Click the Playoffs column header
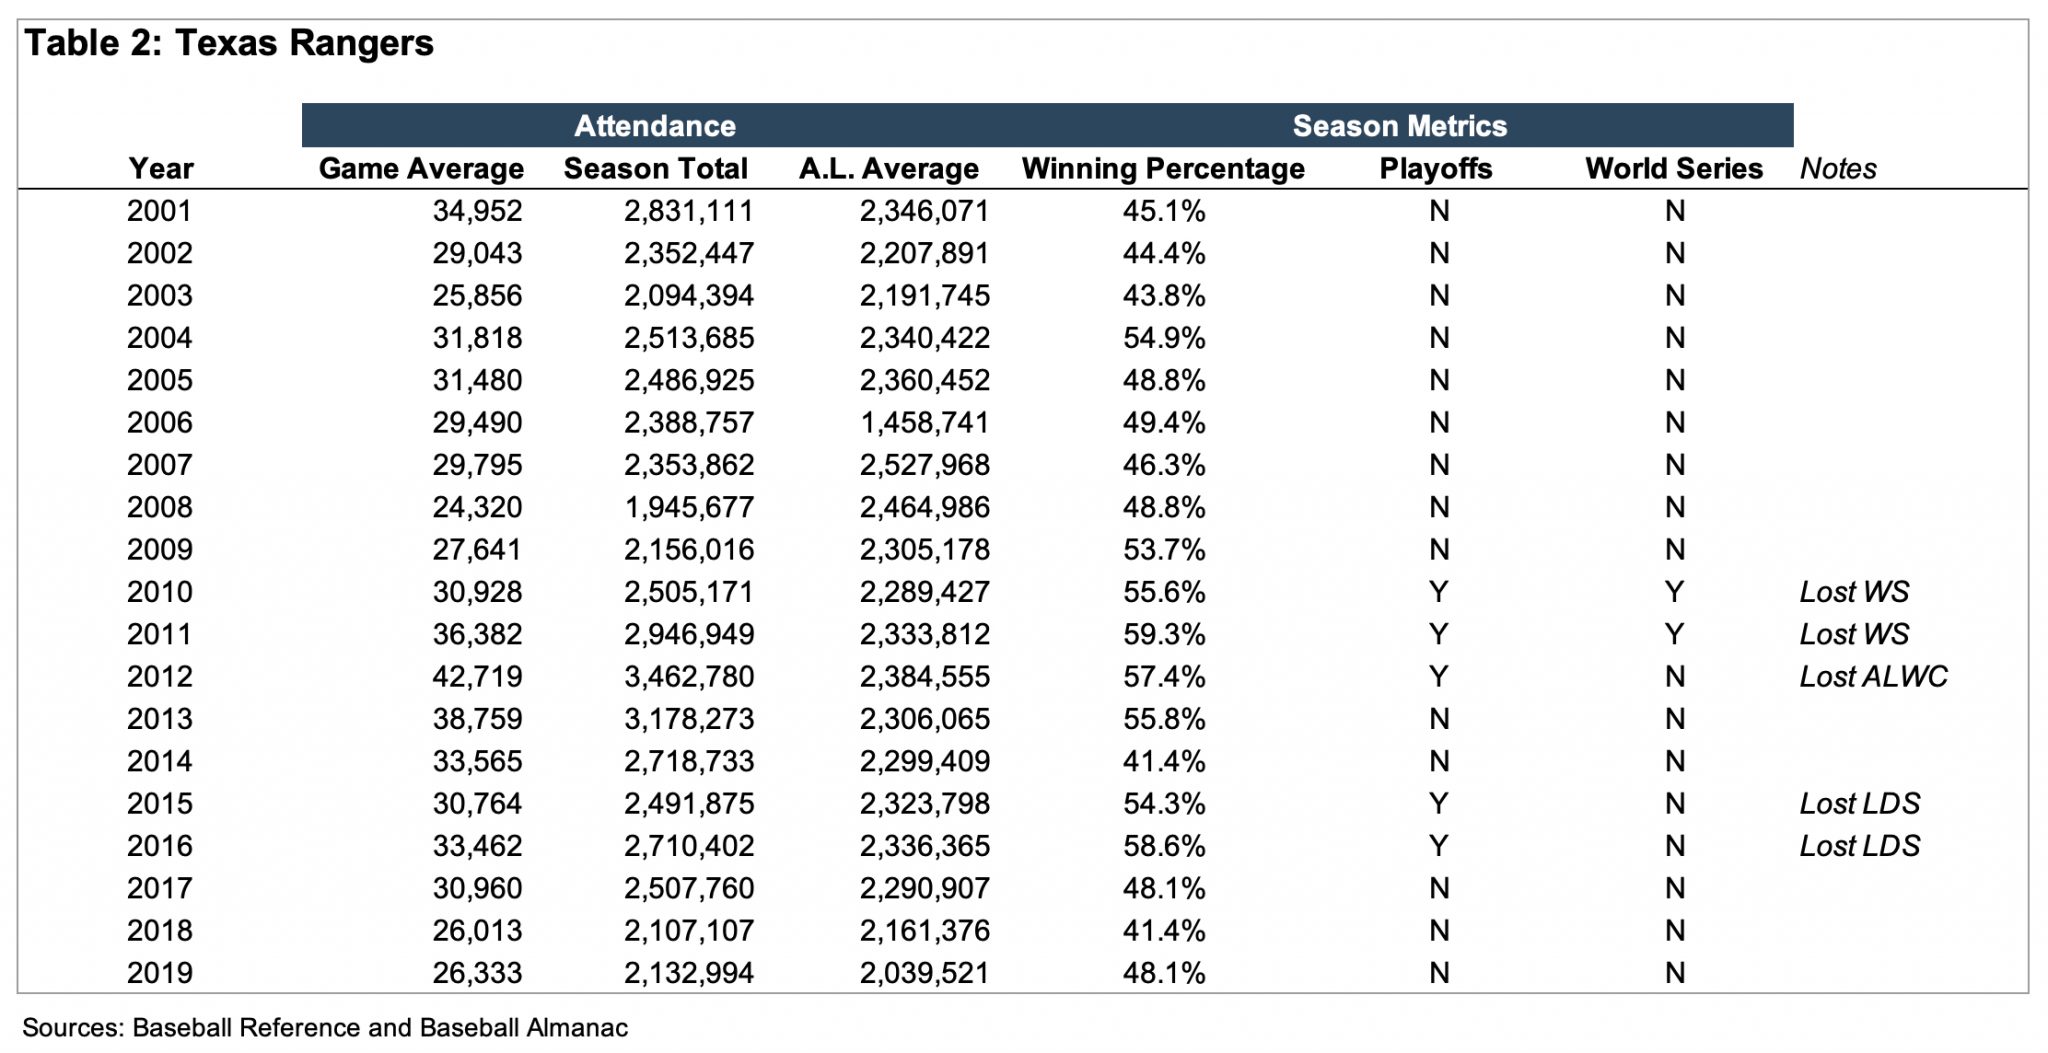Viewport: 2048px width, 1053px height. coord(1436,169)
